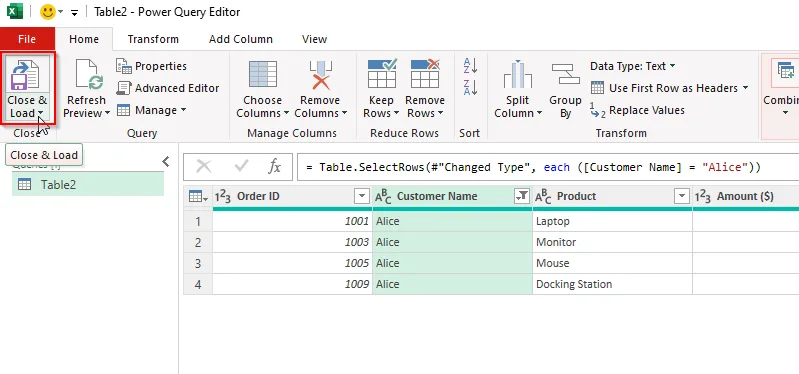Select row number 1 header

coord(198,221)
